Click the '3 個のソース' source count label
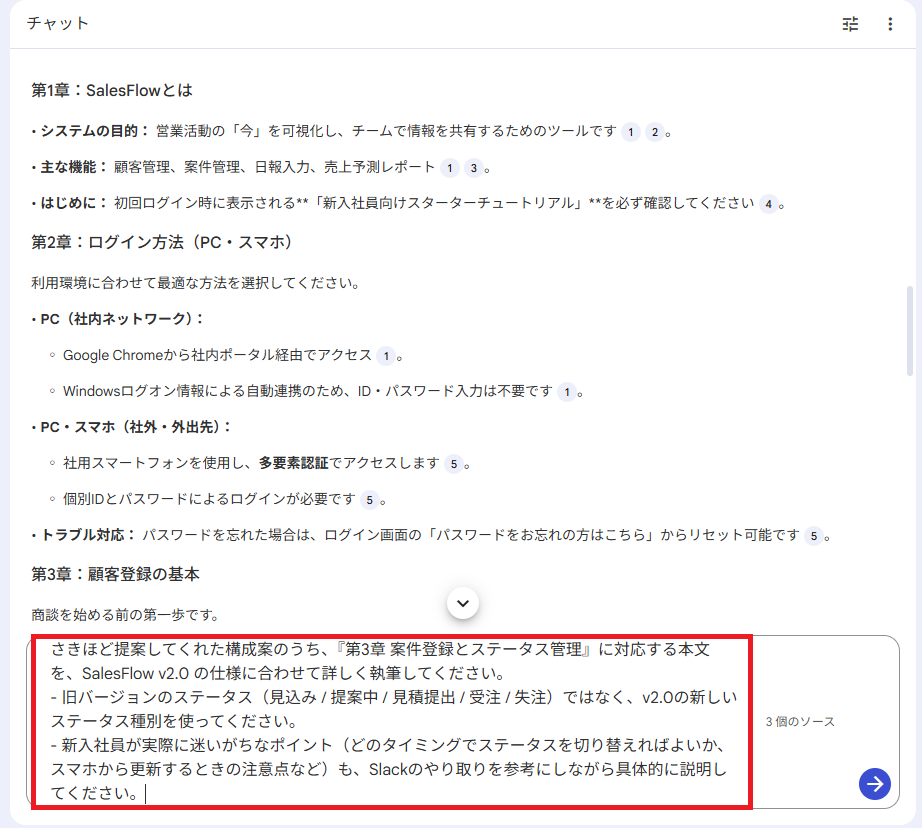Image resolution: width=922 pixels, height=828 pixels. (x=800, y=722)
